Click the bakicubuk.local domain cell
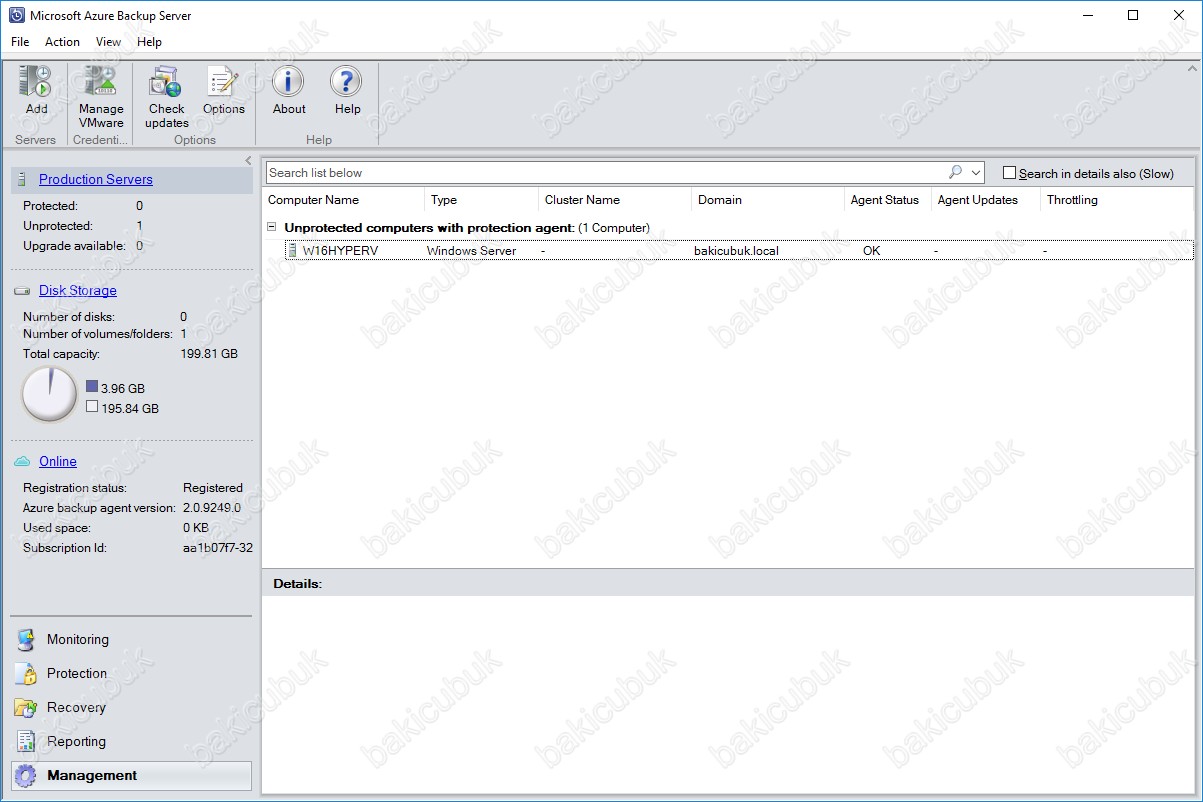The image size is (1203, 802). click(736, 251)
